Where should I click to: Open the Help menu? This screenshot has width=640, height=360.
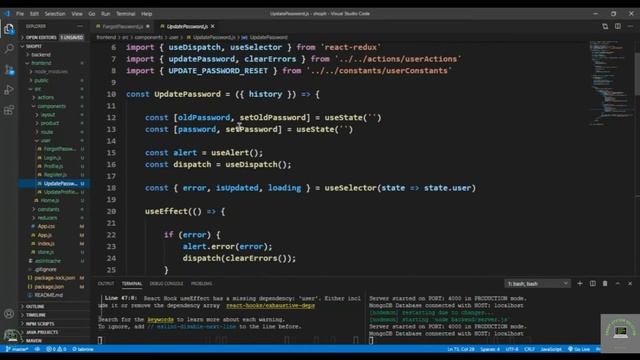[x=146, y=14]
